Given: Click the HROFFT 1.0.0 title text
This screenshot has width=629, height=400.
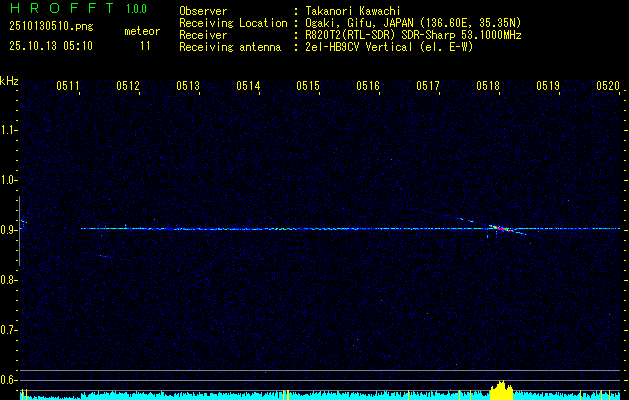Looking at the screenshot, I should tap(78, 8).
